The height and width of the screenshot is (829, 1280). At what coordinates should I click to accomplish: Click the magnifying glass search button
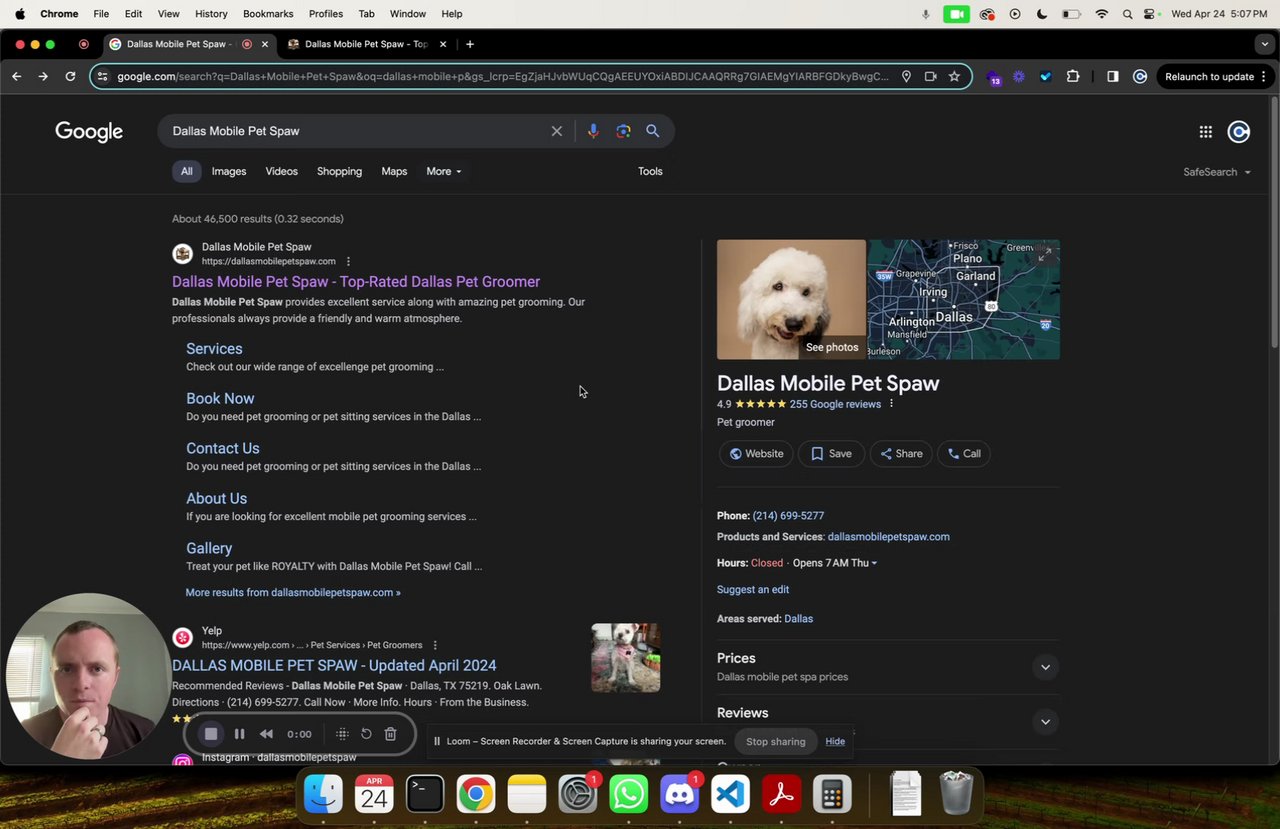pyautogui.click(x=653, y=131)
